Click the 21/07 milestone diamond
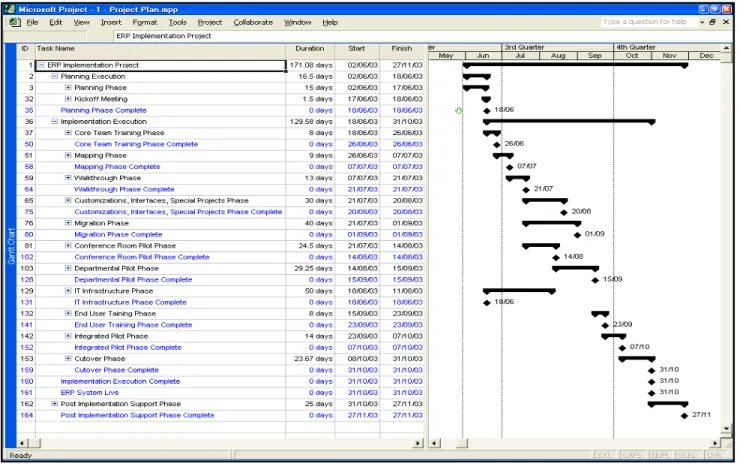Screen dimensions: 740x464 (526, 190)
